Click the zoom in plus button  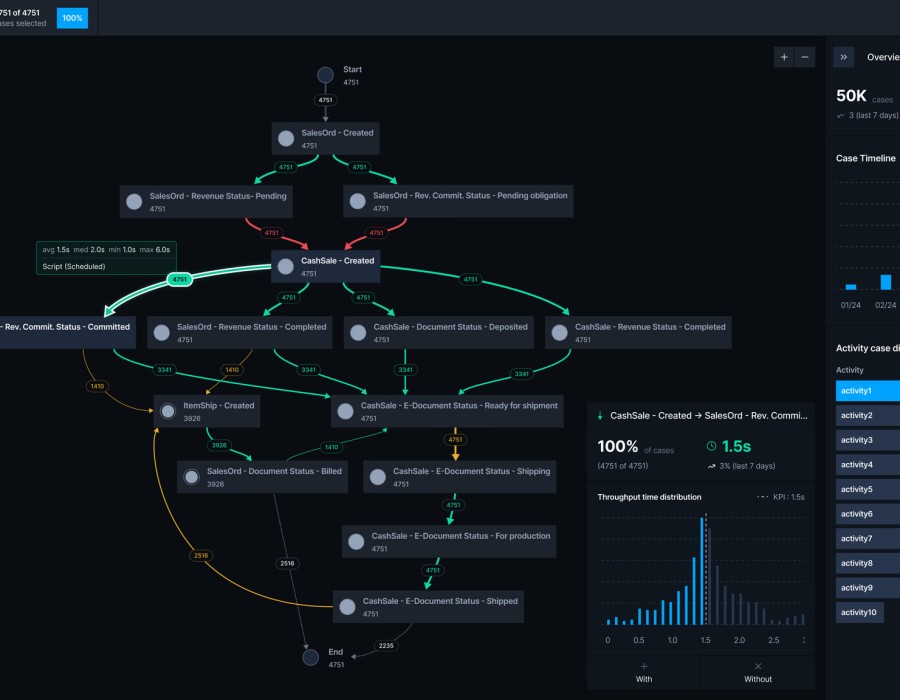click(784, 57)
